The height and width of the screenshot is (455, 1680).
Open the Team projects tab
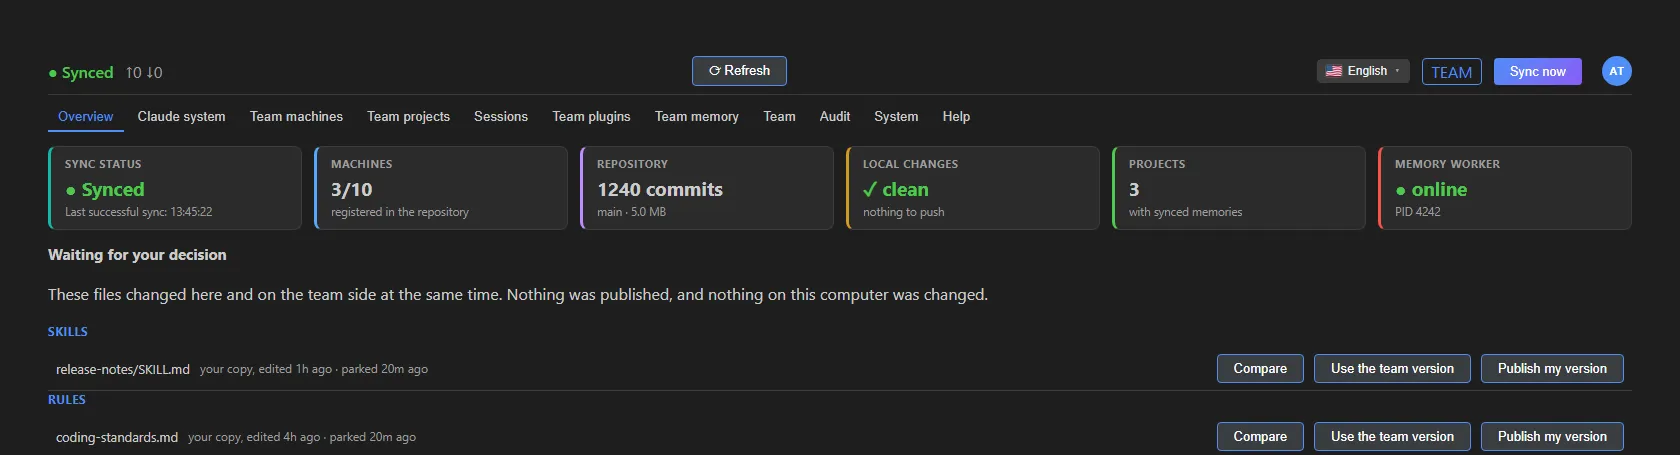pos(408,117)
